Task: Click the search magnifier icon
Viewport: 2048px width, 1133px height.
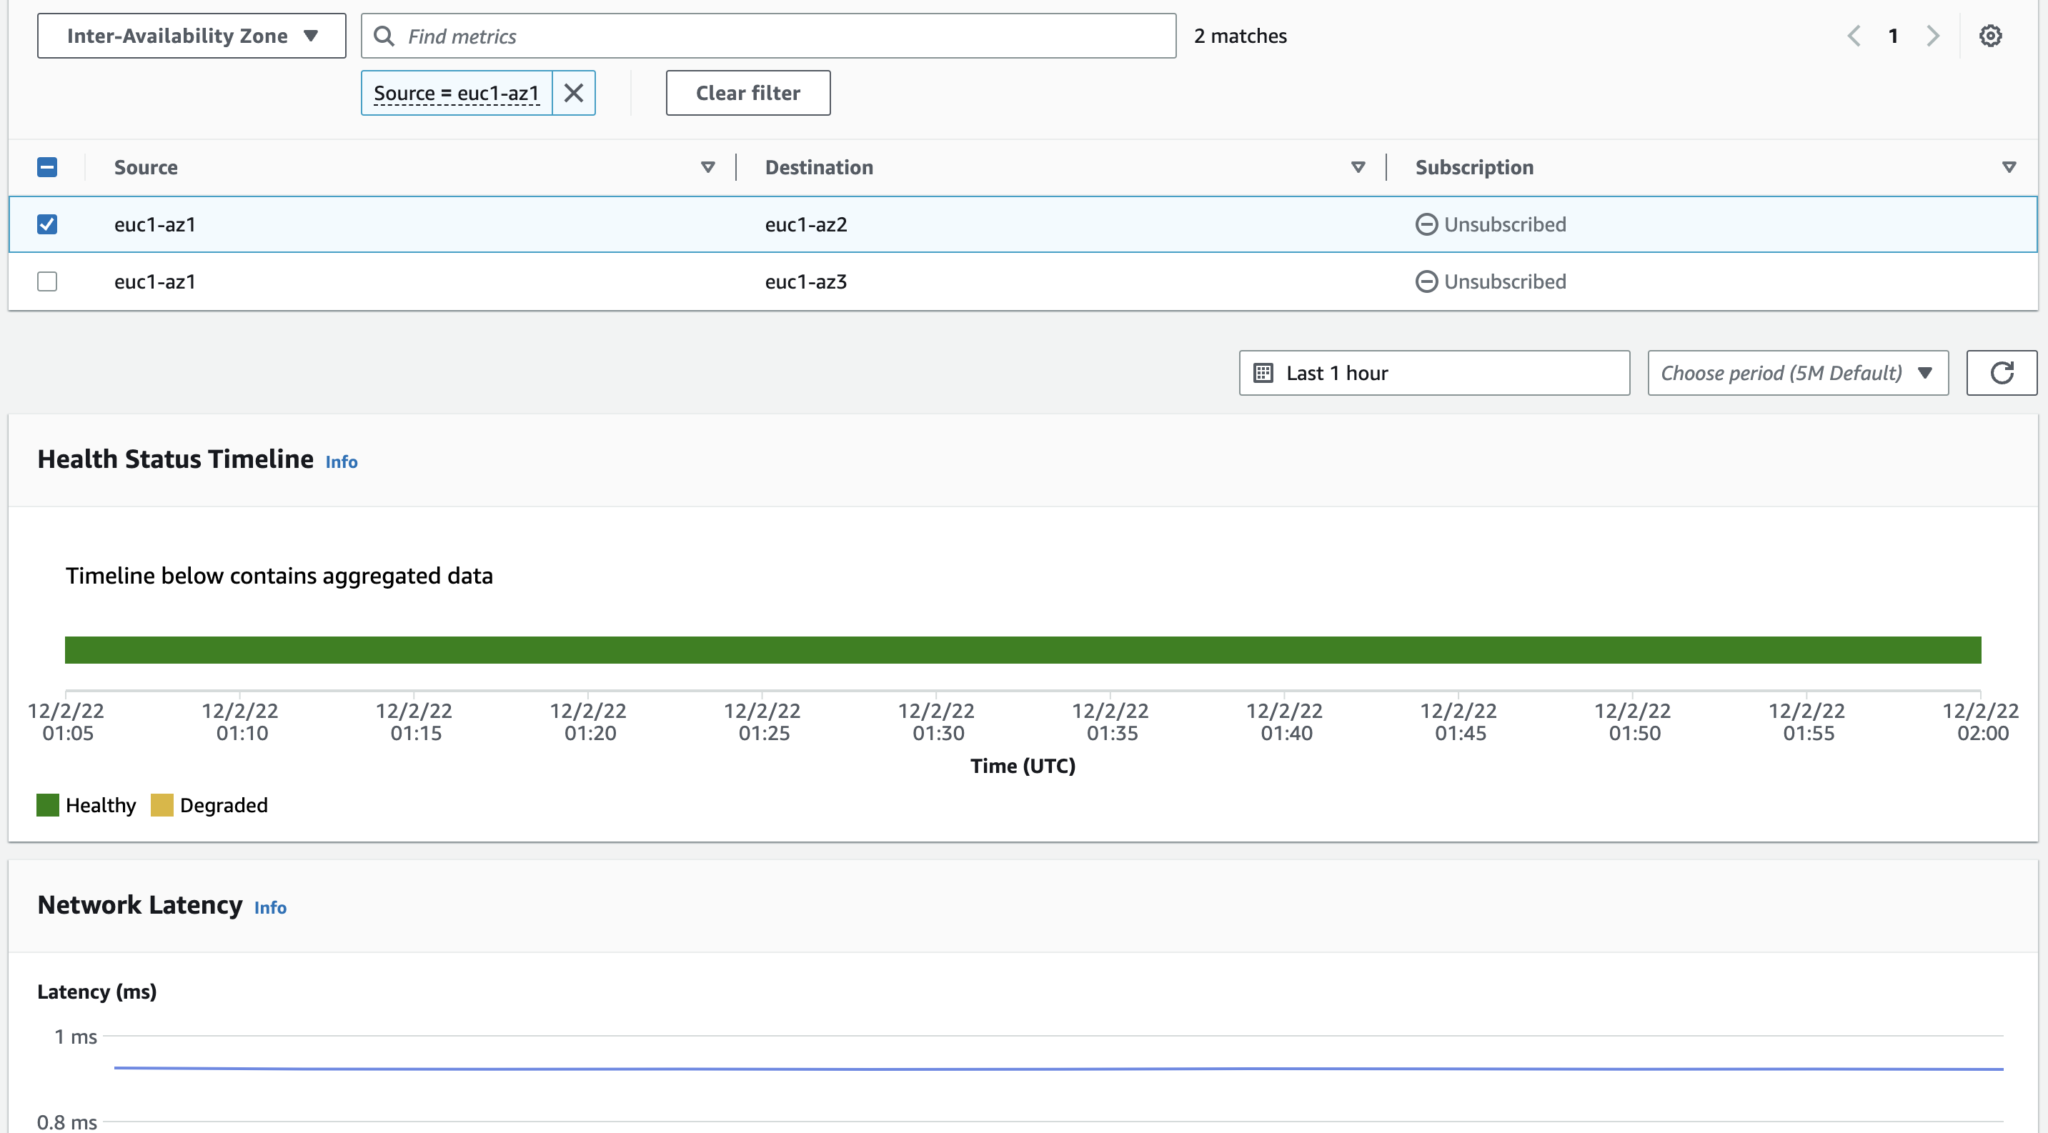Action: pyautogui.click(x=384, y=36)
